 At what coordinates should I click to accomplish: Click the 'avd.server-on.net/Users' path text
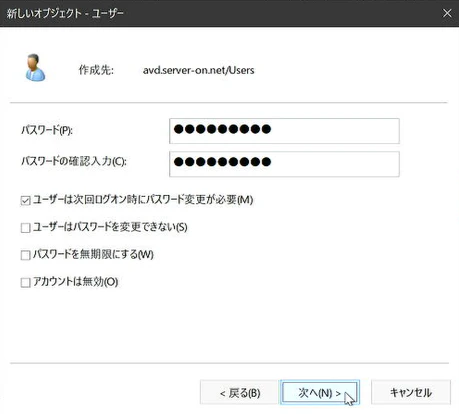[x=198, y=70]
